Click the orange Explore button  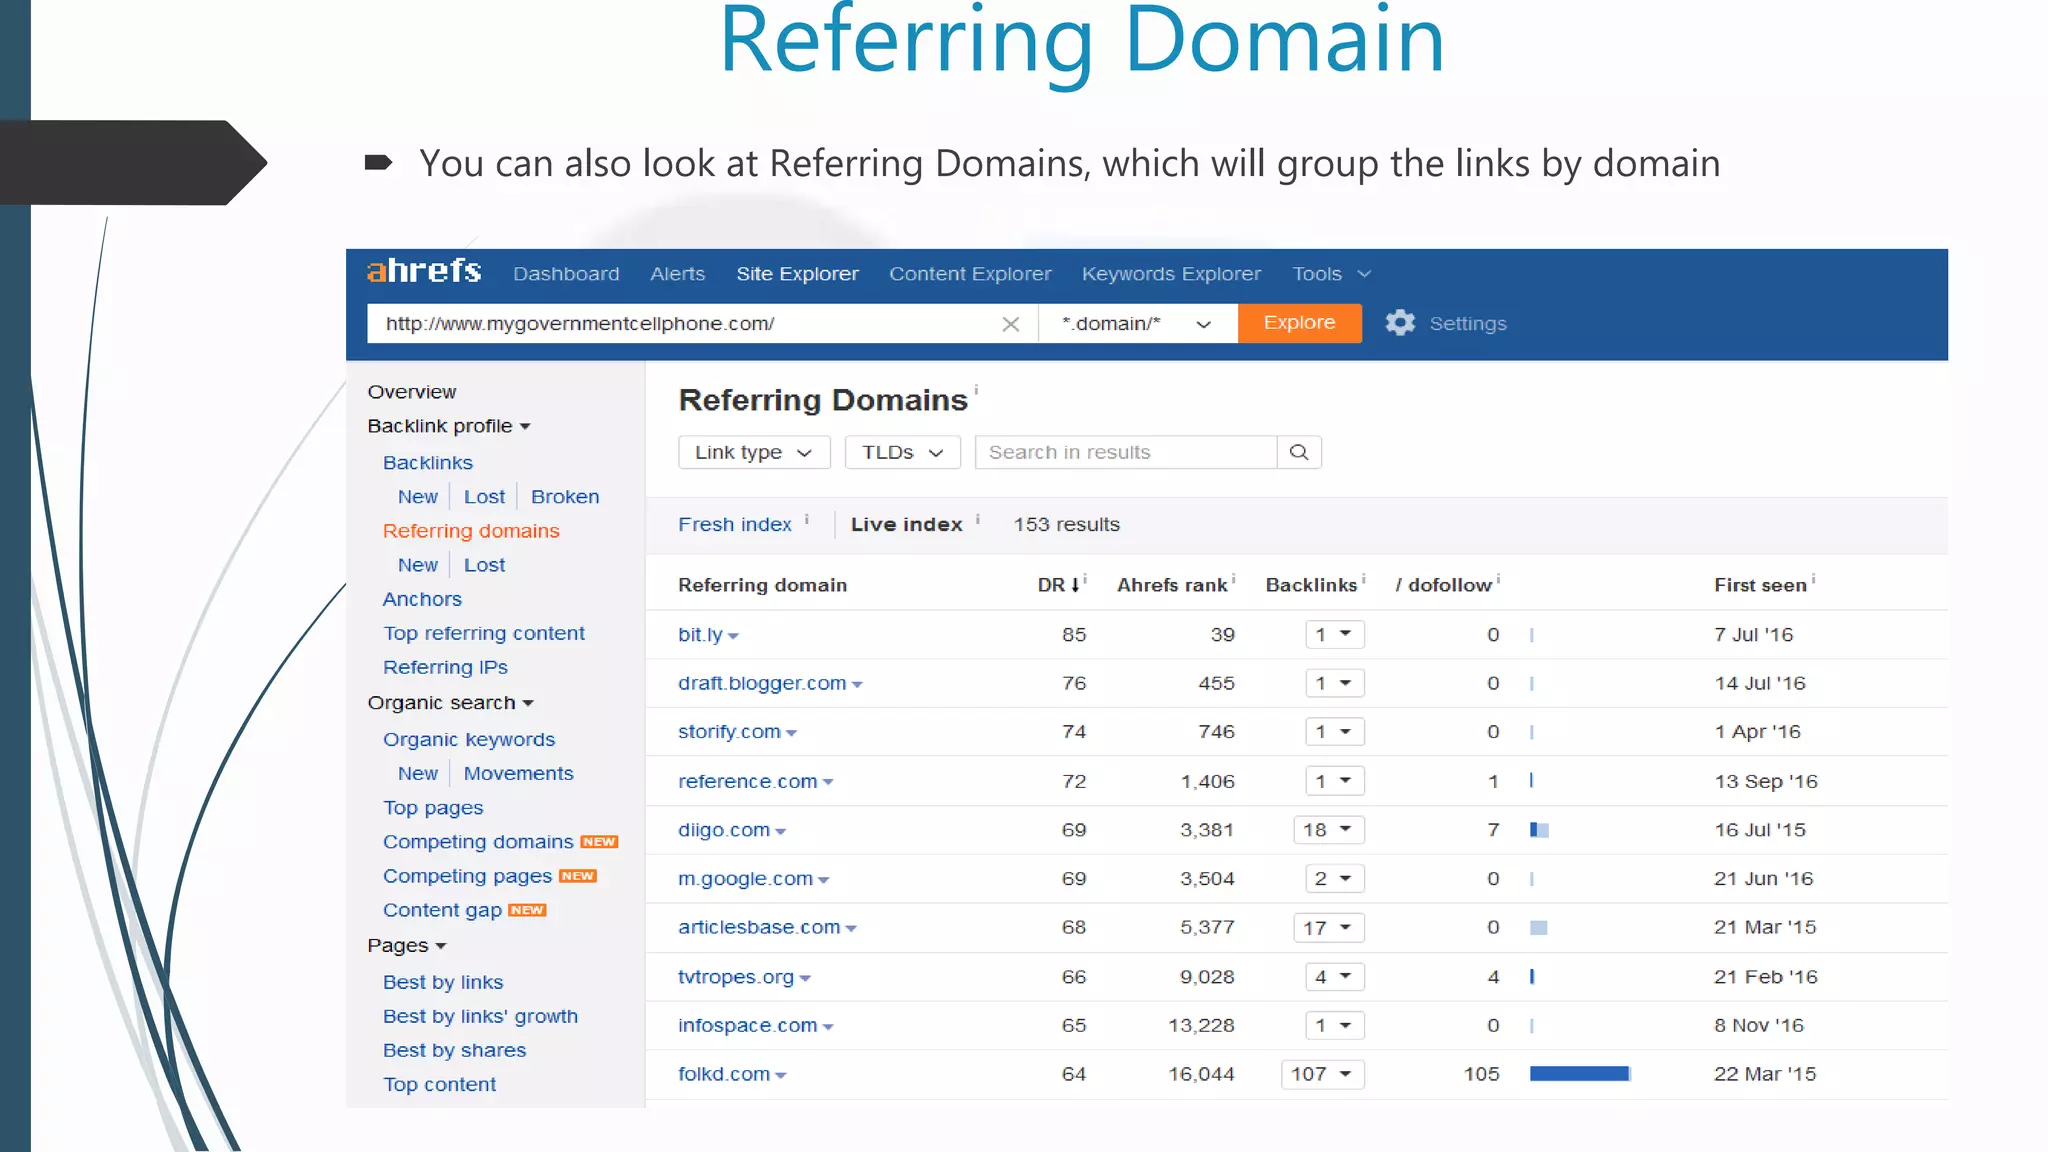(1299, 323)
